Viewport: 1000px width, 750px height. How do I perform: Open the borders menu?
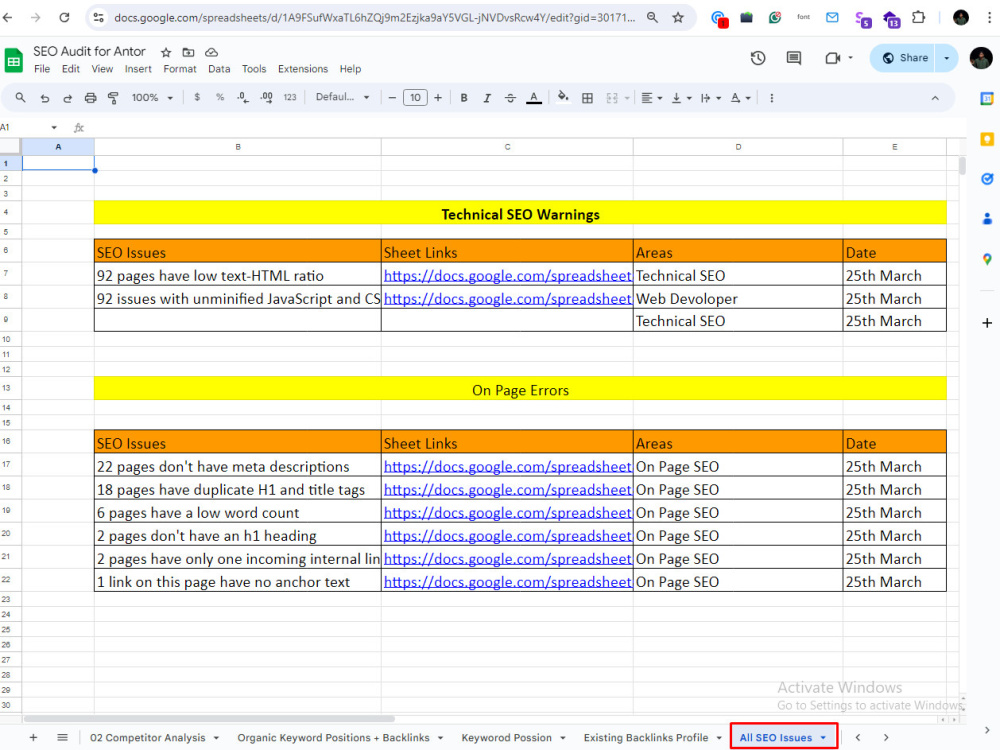click(587, 98)
